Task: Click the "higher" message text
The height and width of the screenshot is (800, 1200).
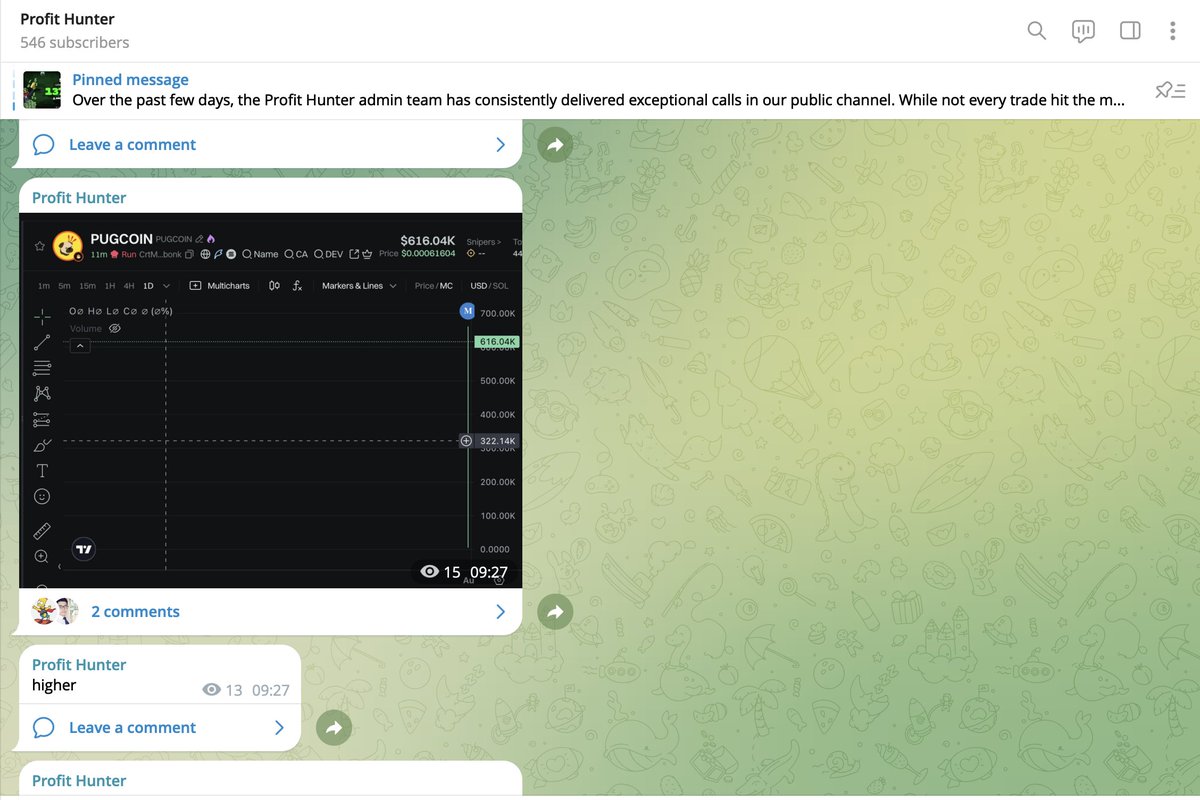Action: pos(54,686)
